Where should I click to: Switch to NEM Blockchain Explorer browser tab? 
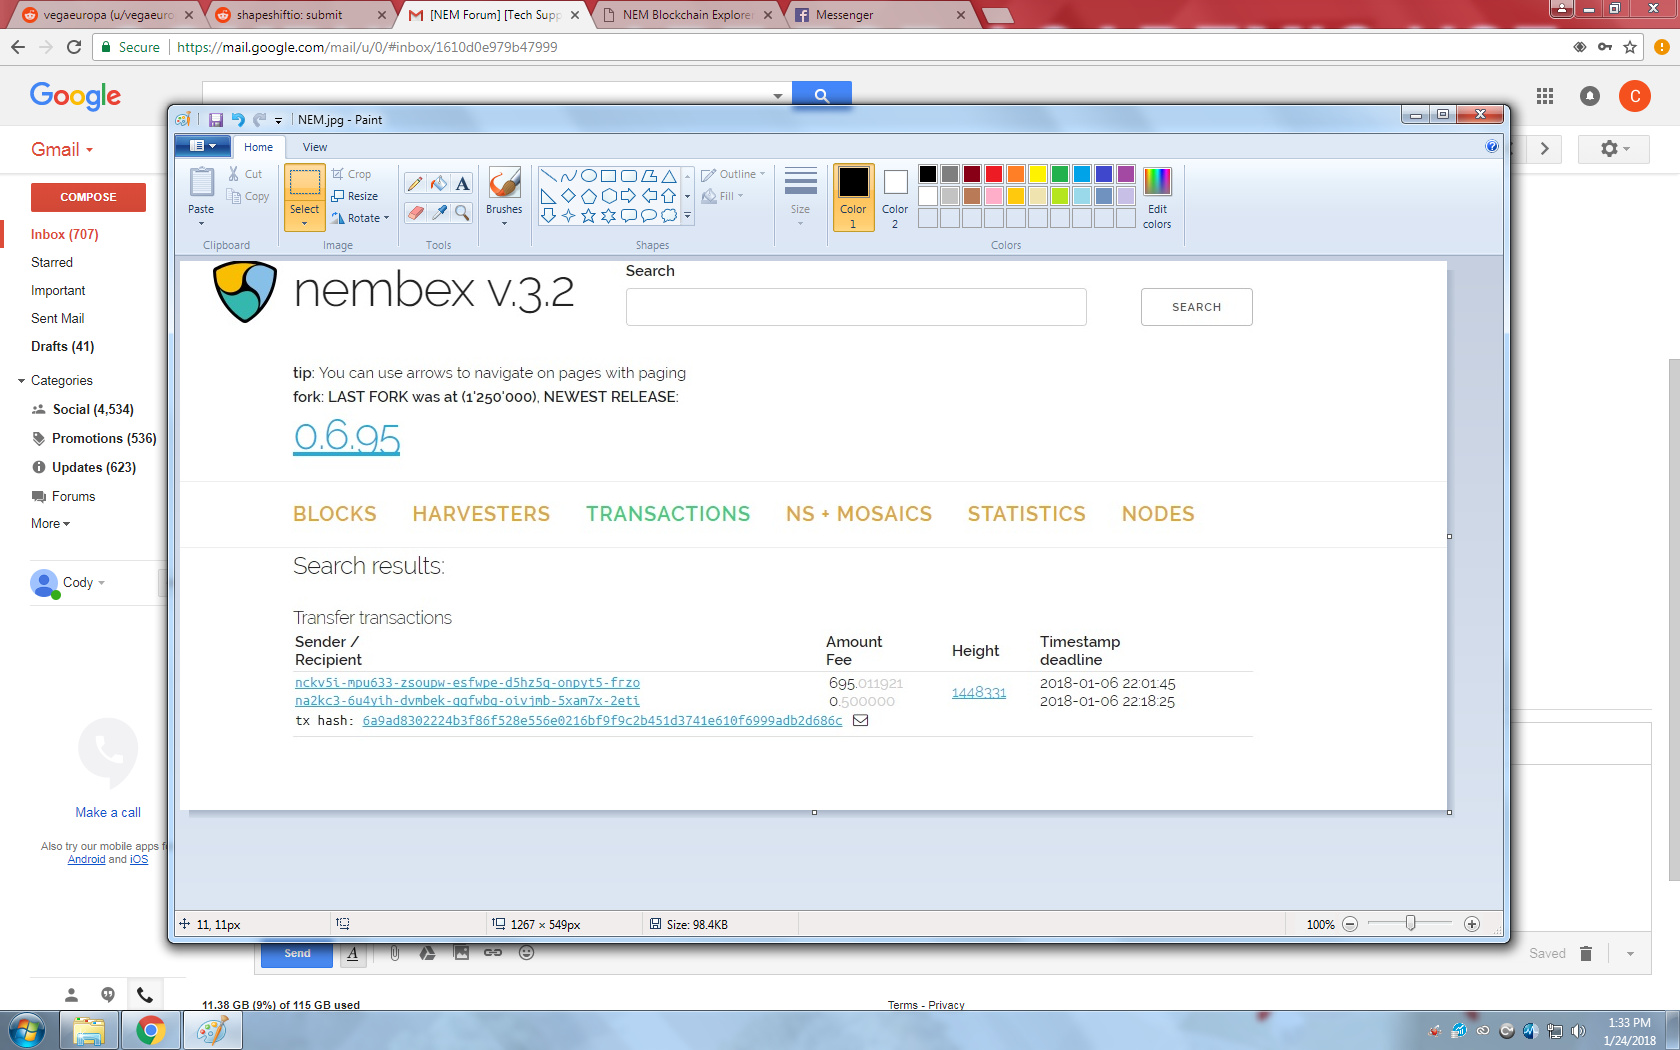tap(686, 15)
